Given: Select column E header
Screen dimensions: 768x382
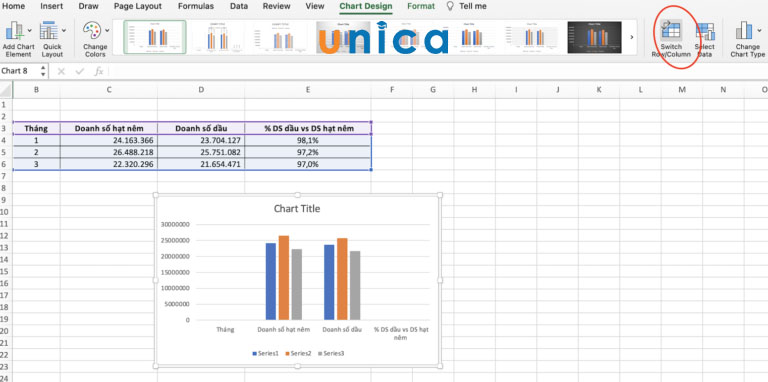Looking at the screenshot, I should 308,90.
